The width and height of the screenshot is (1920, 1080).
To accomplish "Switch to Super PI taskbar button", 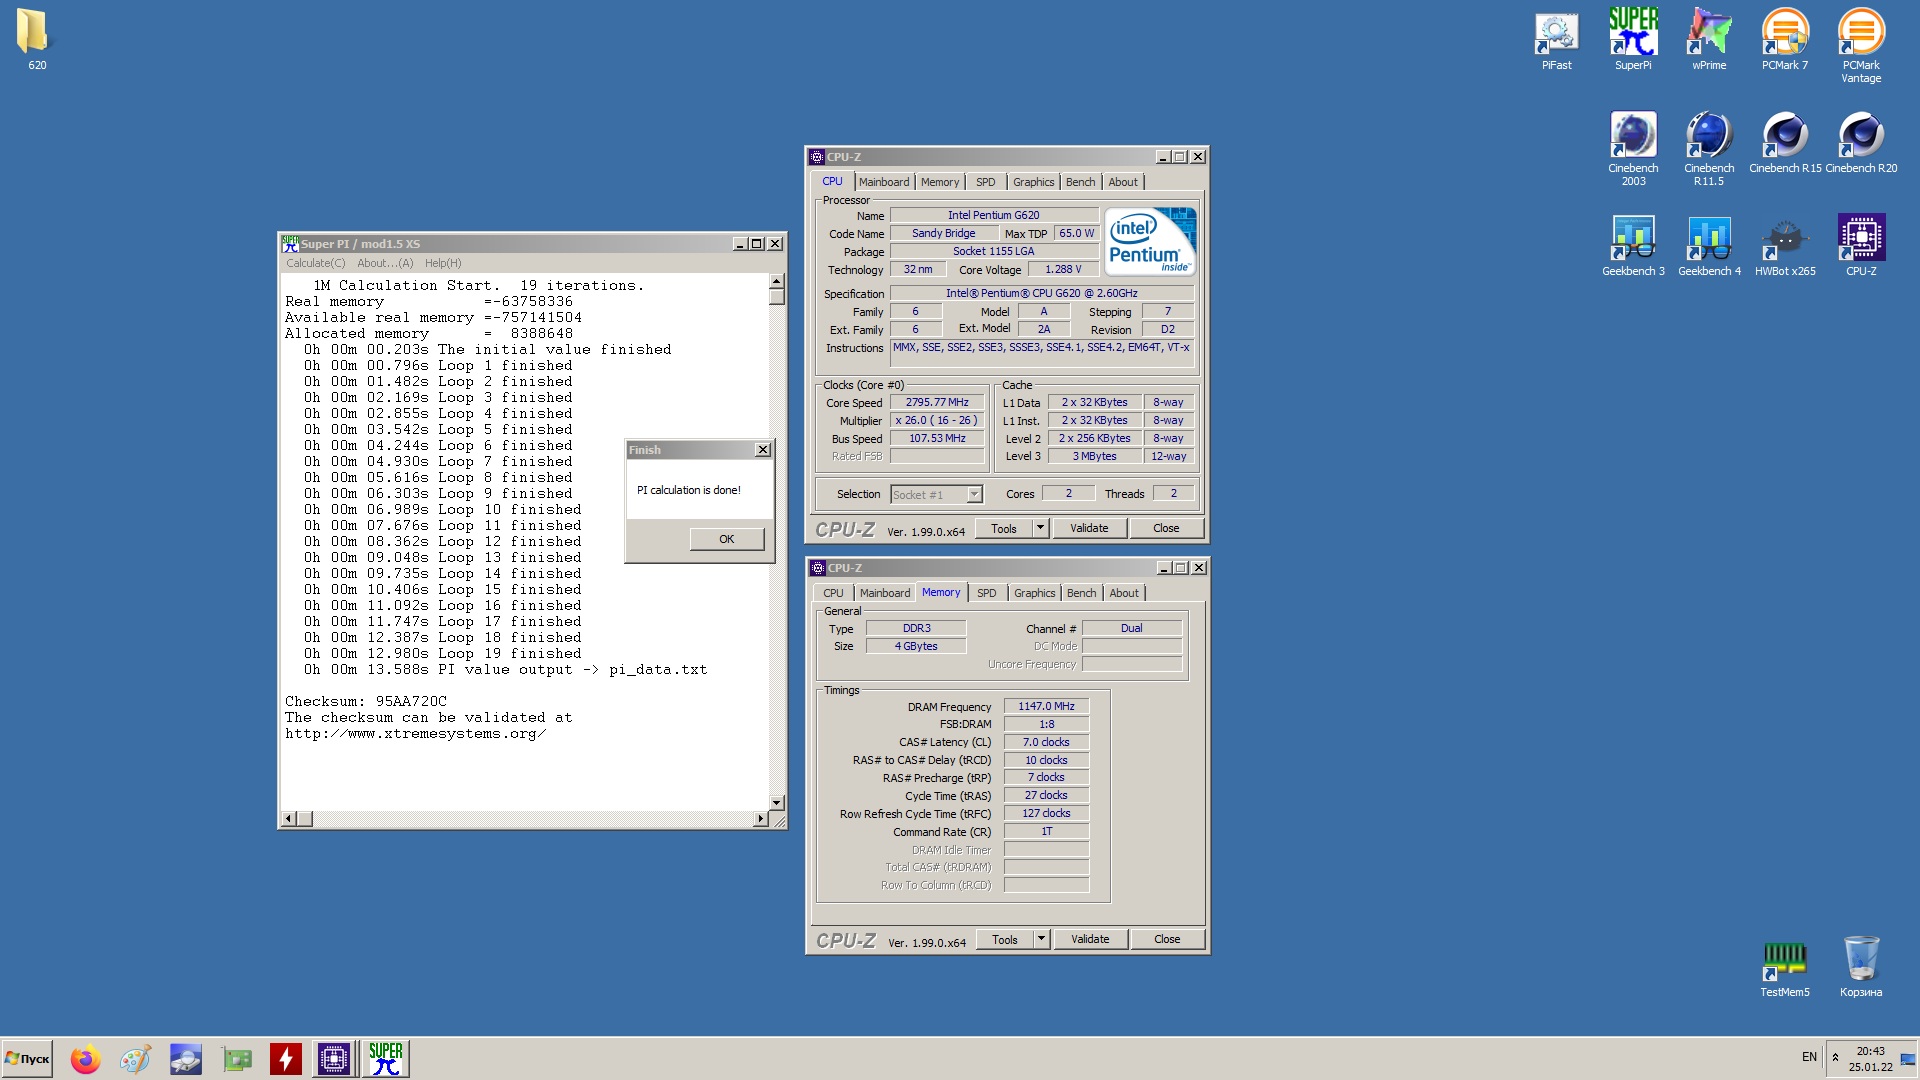I will [x=385, y=1059].
